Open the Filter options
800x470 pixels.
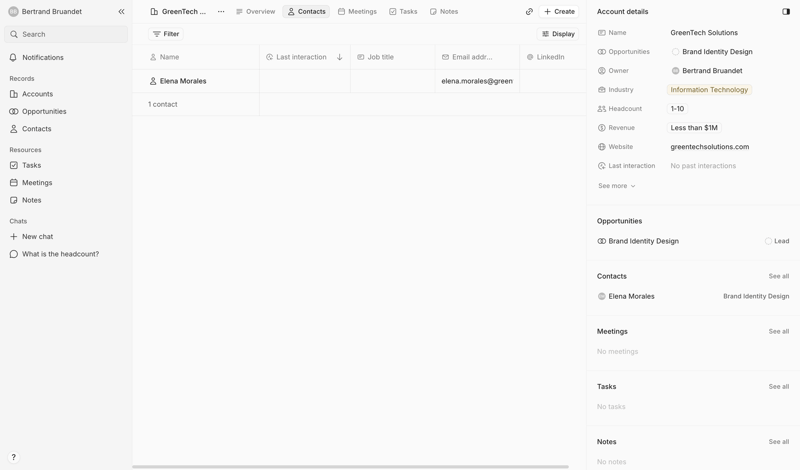(x=166, y=34)
